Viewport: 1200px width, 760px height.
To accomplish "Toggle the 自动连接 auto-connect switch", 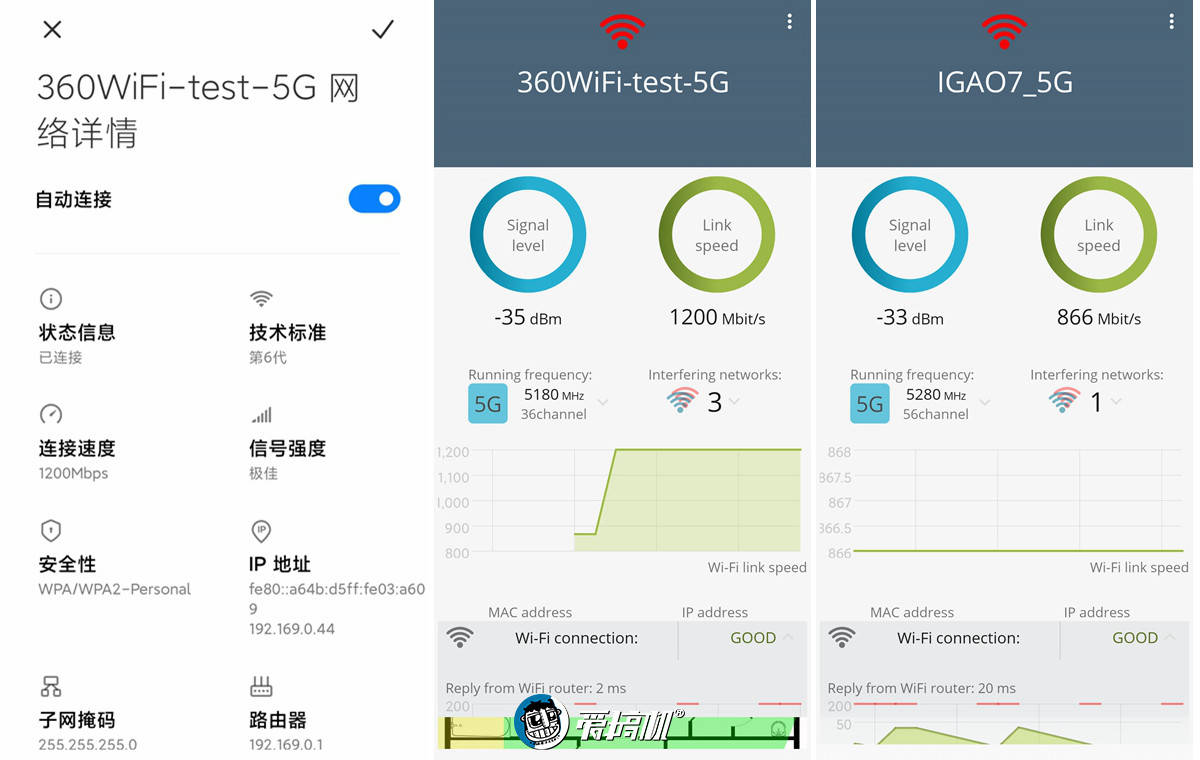I will click(x=374, y=199).
